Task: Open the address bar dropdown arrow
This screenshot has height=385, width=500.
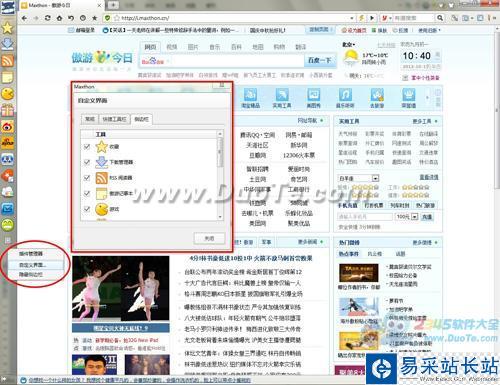Action: point(352,18)
